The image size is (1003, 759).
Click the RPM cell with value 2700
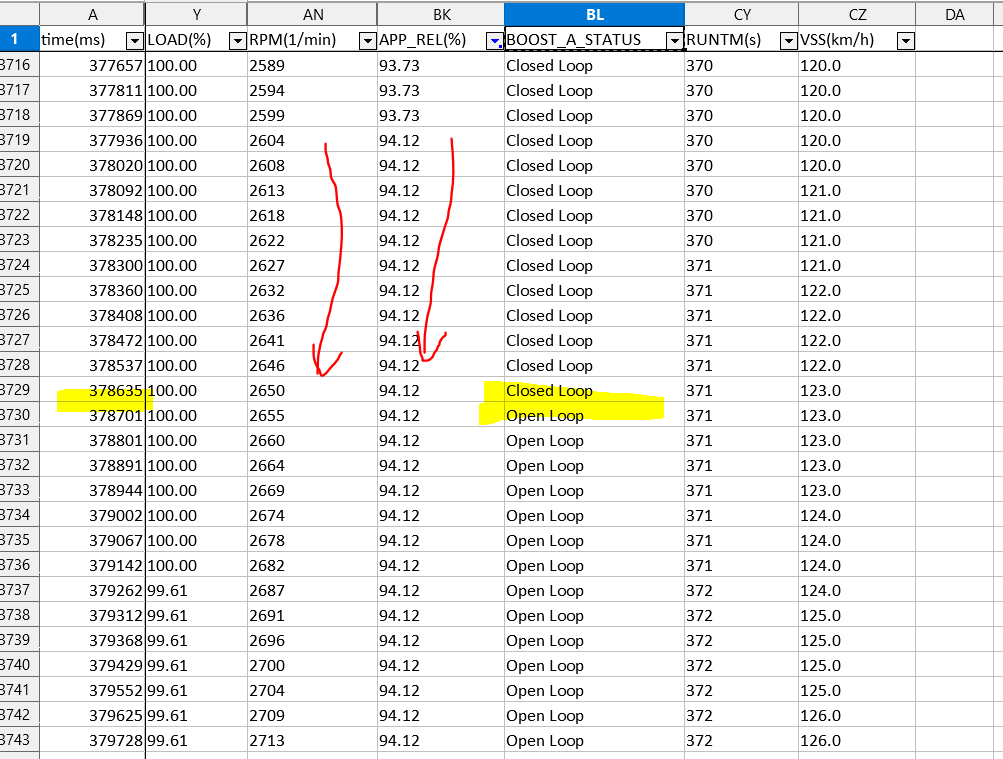312,666
